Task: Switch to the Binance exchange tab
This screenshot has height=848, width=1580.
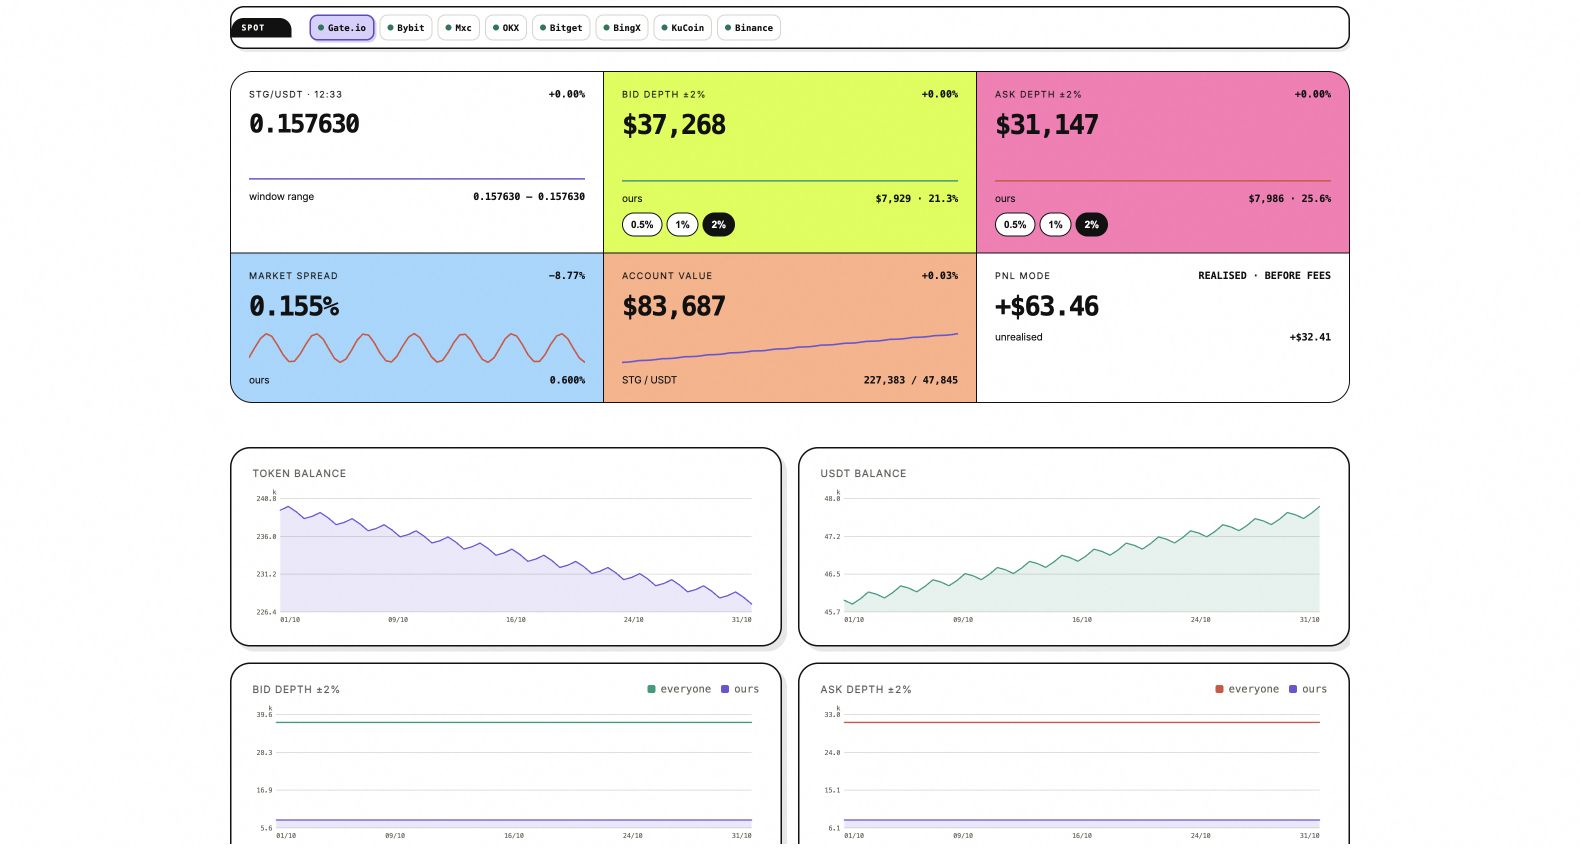Action: 749,28
